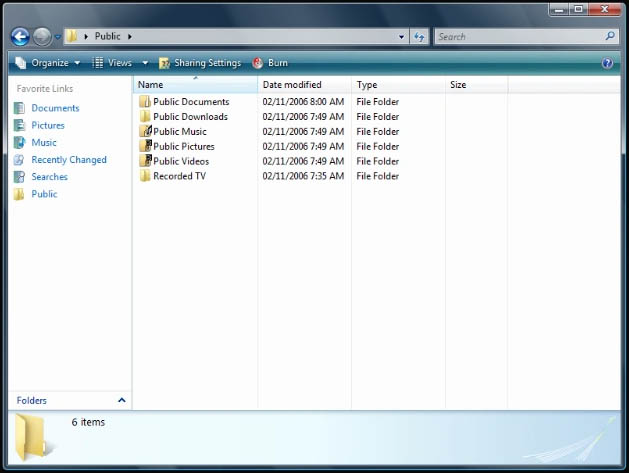Open the Views dropdown arrow
The image size is (629, 473).
tap(145, 63)
